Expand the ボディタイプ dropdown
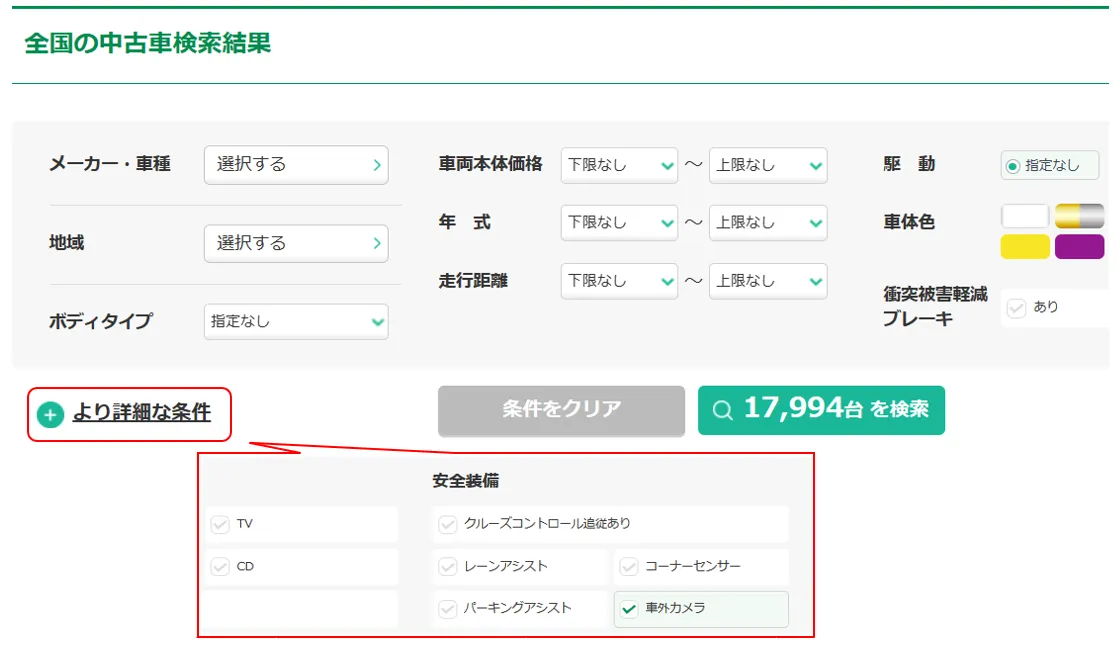Screen dimensions: 1117x651 tap(296, 322)
